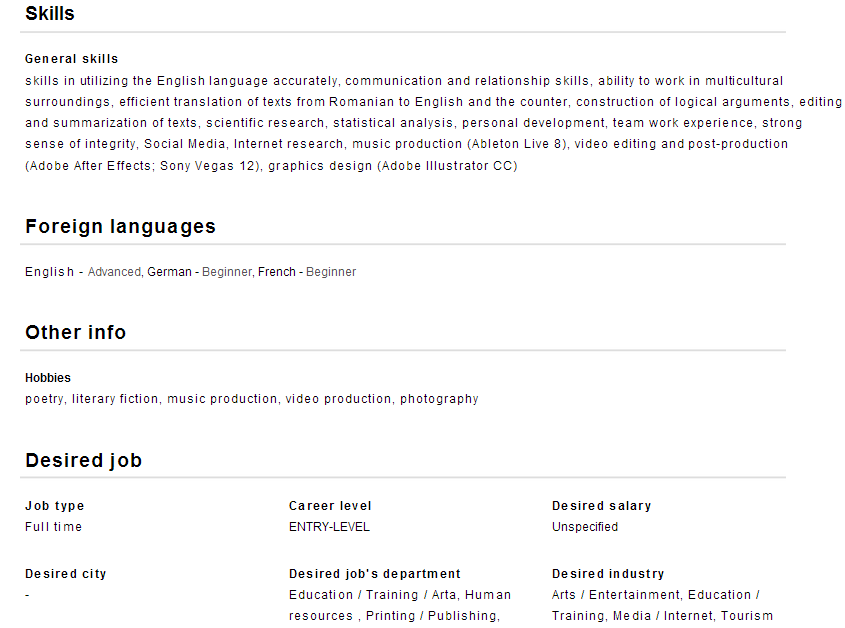
Task: Click the Desired industry label
Action: [608, 574]
